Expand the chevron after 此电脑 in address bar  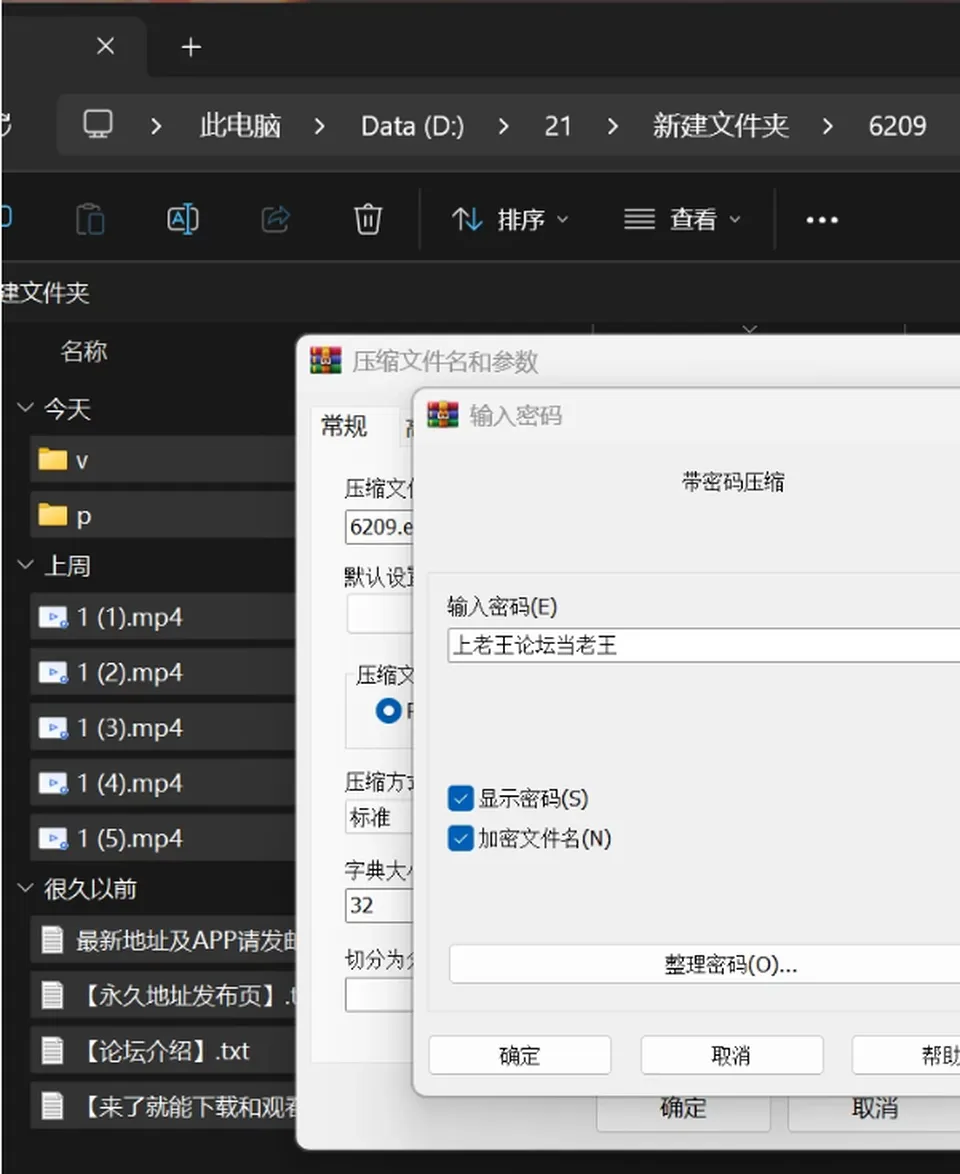320,126
